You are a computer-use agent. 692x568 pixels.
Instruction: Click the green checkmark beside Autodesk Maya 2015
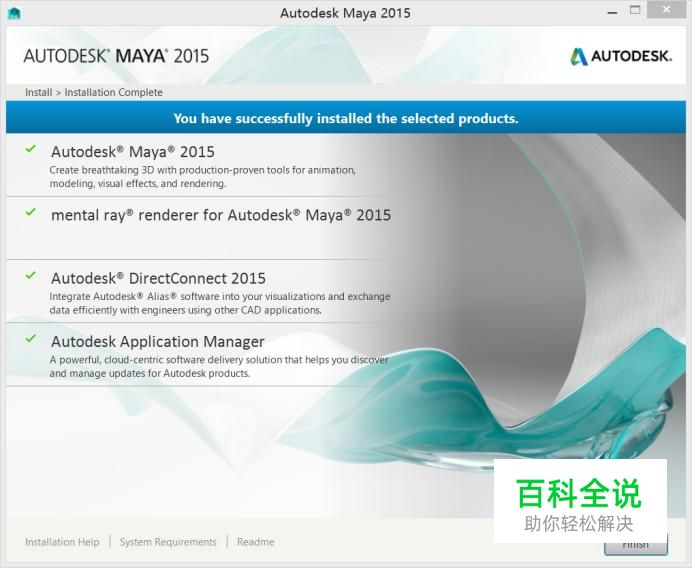(30, 149)
